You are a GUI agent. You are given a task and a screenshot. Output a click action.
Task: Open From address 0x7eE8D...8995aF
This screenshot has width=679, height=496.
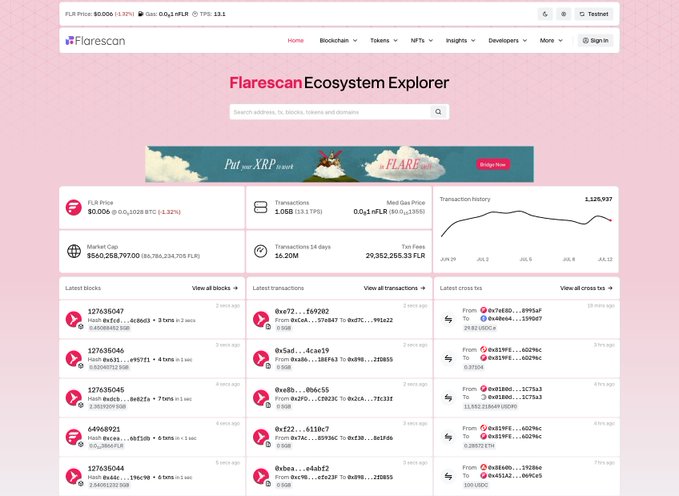514,311
